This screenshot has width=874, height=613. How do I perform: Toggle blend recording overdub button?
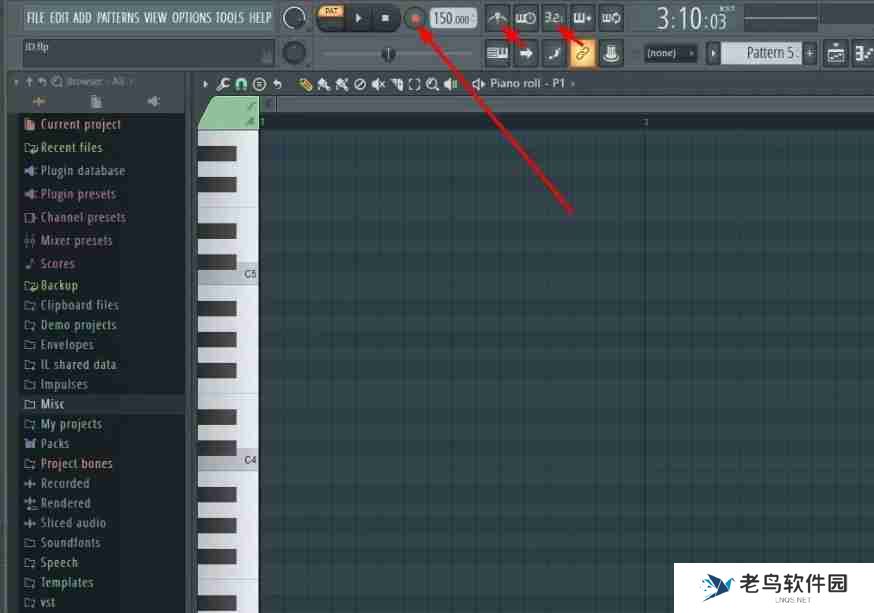point(582,18)
